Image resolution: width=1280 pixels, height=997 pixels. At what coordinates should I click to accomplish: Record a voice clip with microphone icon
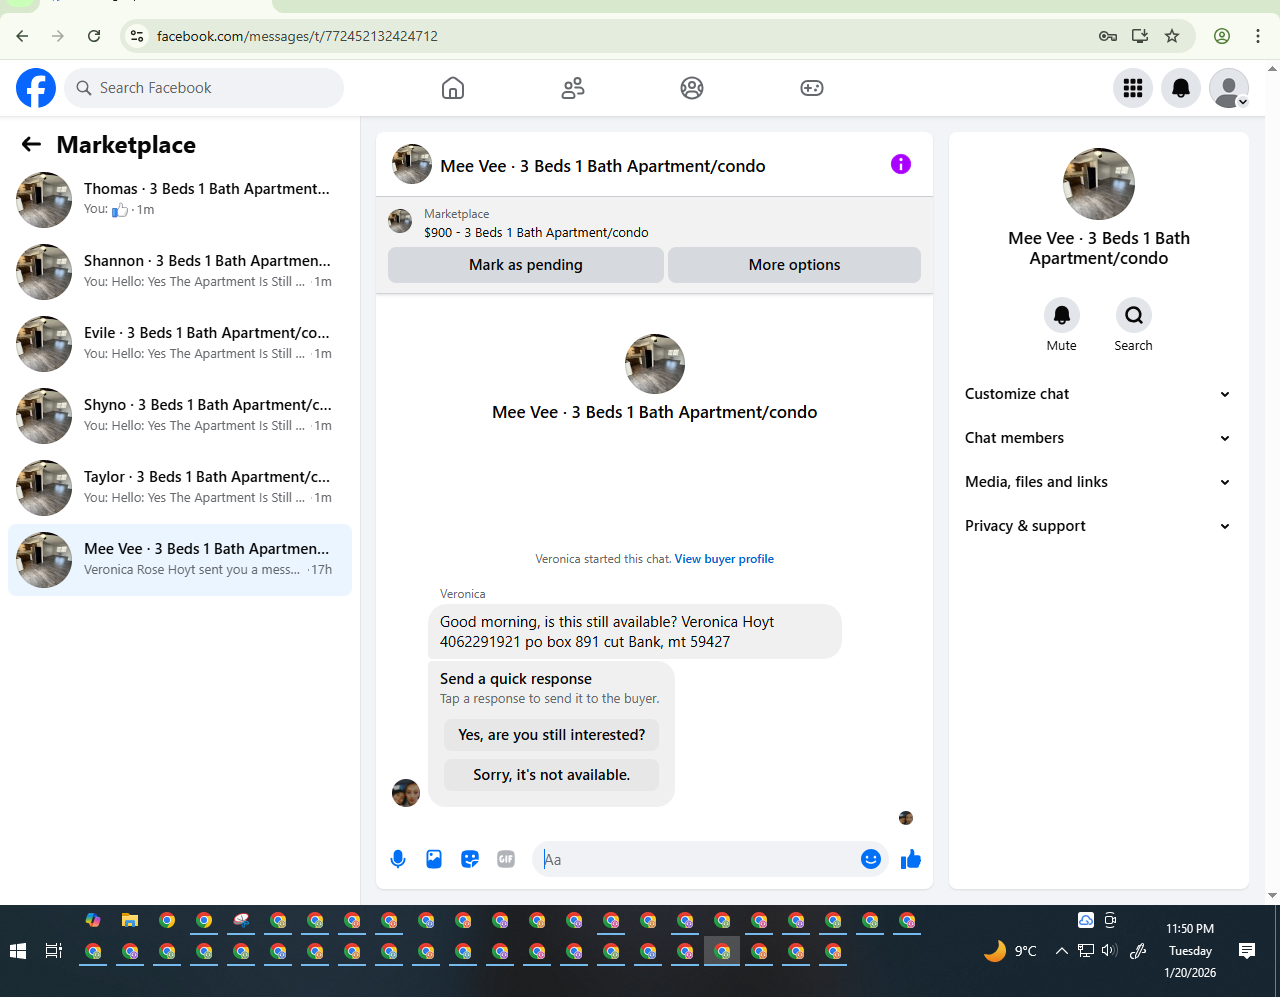click(398, 859)
